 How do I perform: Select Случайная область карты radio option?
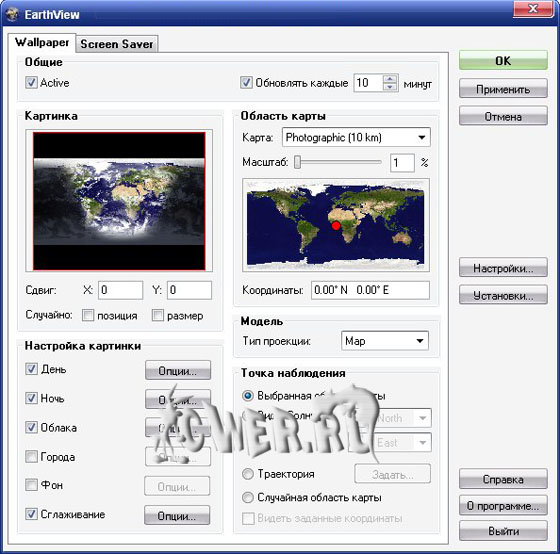coord(248,497)
